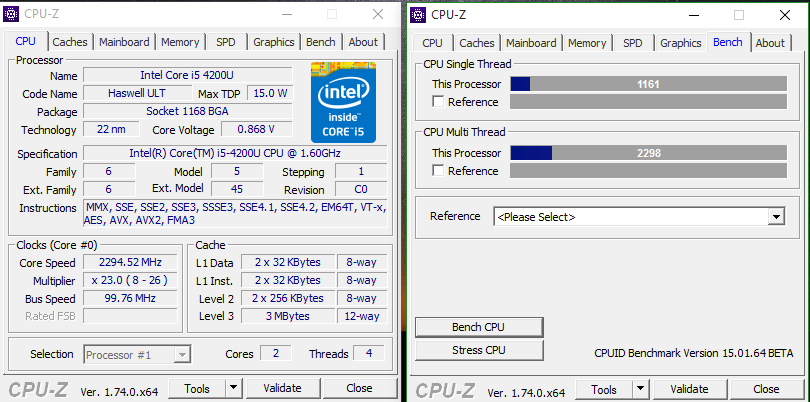Click the CPU-Z icon in right window title bar
The width and height of the screenshot is (810, 402).
click(417, 14)
